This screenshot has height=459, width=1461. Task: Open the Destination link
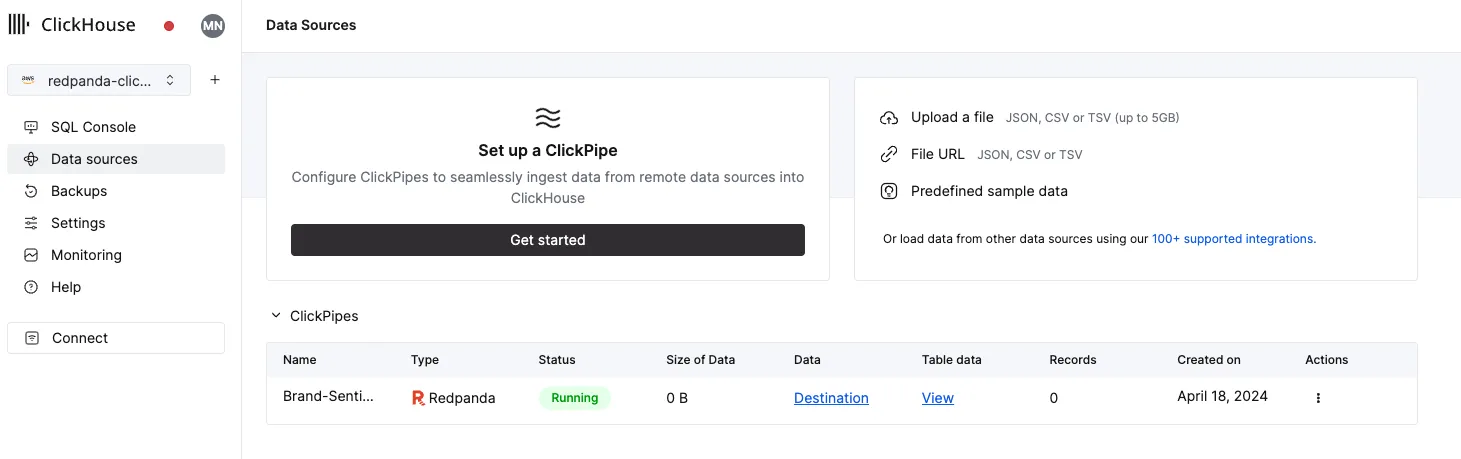pos(831,398)
